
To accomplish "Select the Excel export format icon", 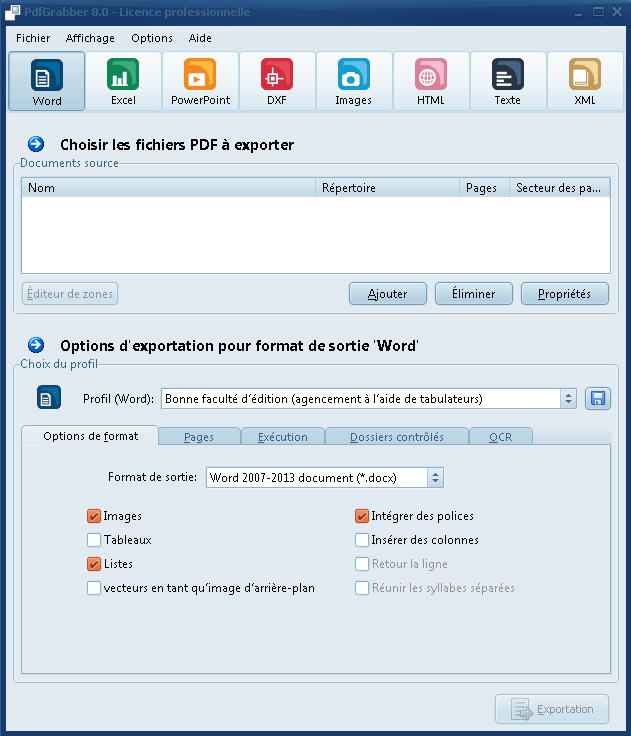I will click(123, 81).
